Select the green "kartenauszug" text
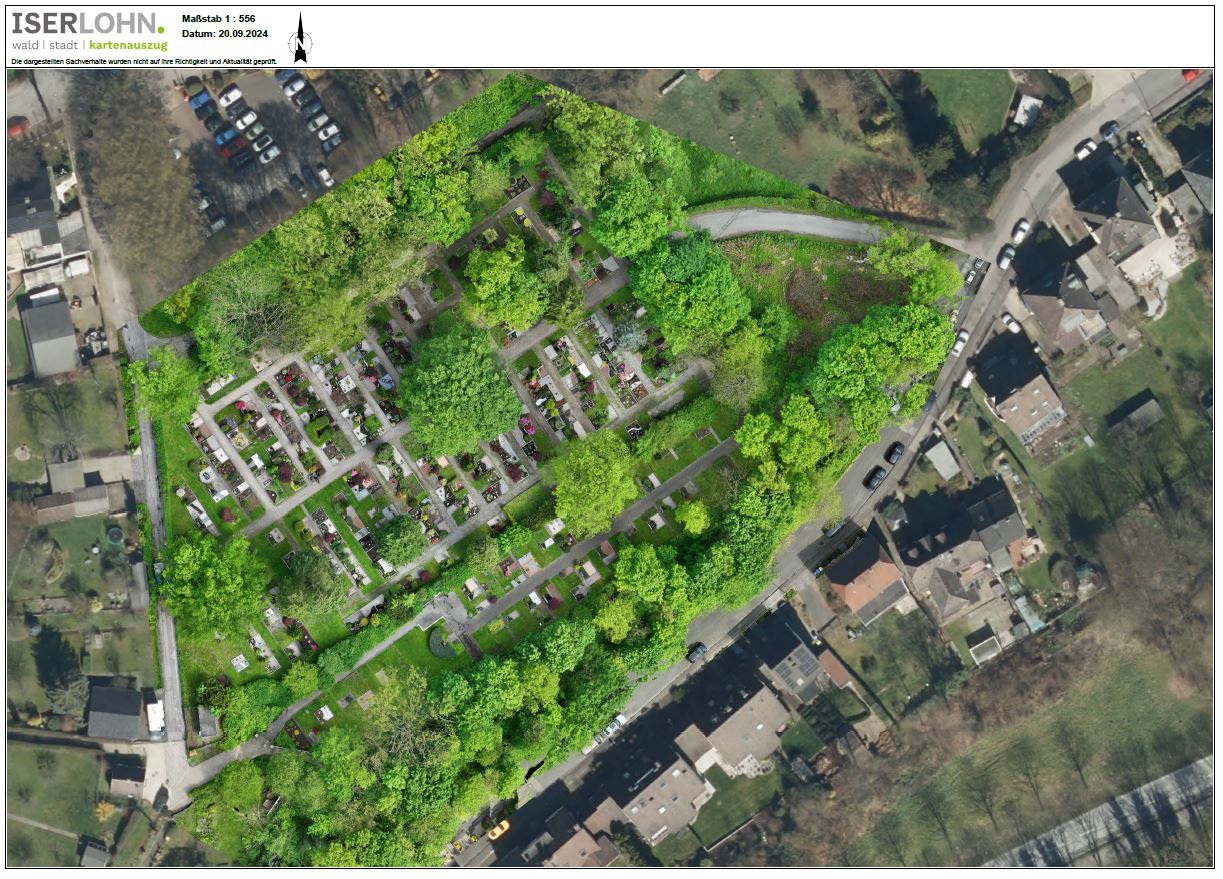Viewport: 1223px width, 879px height. point(128,46)
